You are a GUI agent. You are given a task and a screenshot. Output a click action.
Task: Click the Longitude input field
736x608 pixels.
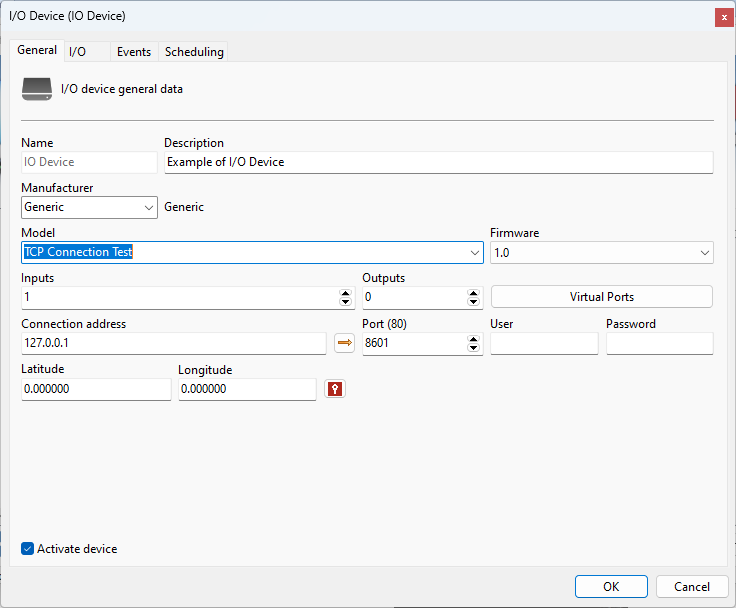click(247, 389)
